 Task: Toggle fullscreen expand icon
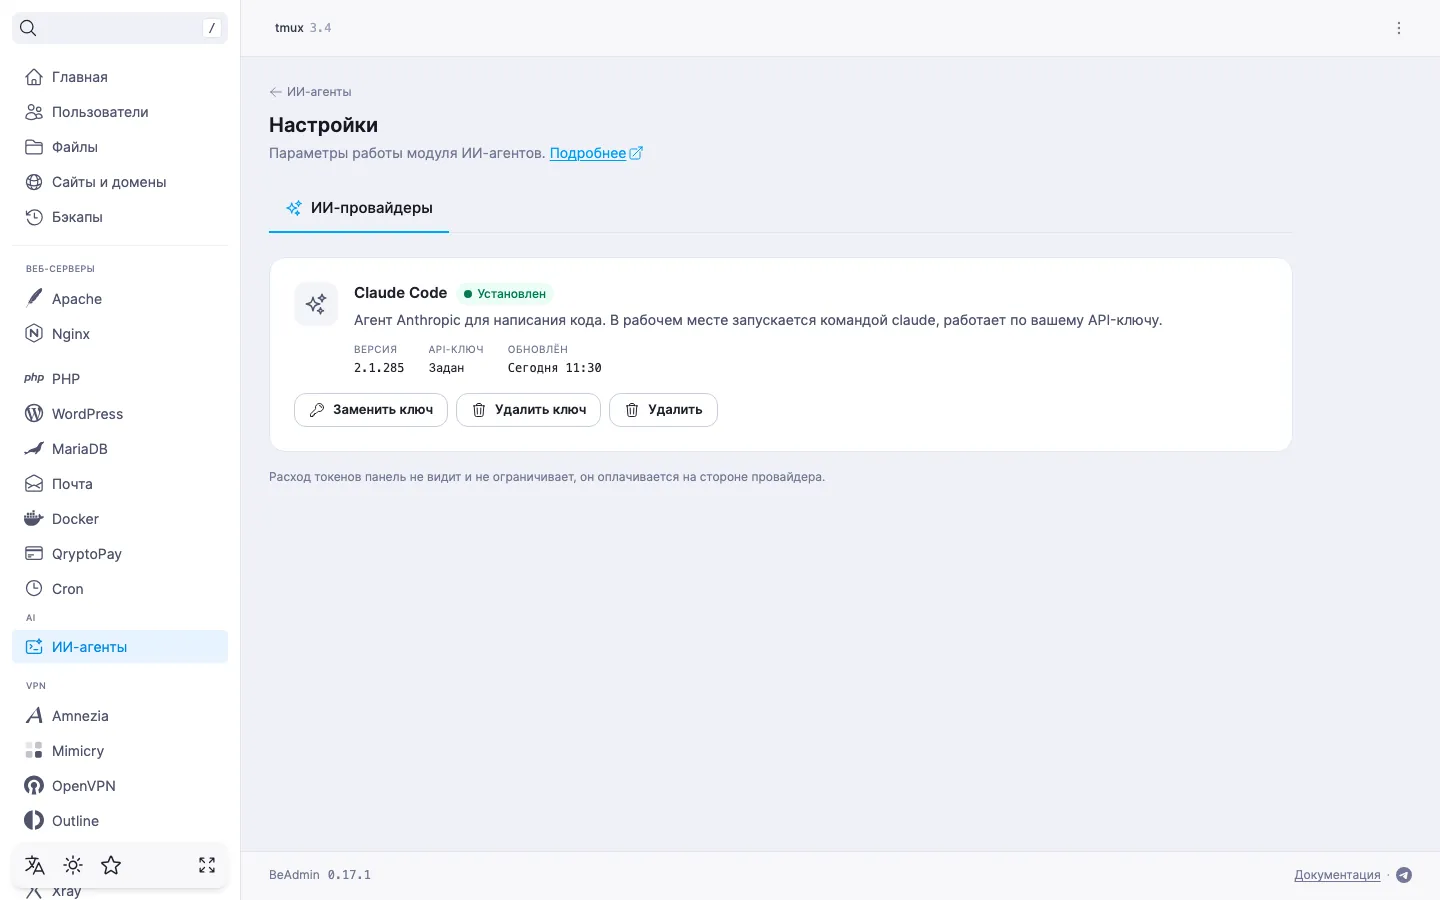207,865
